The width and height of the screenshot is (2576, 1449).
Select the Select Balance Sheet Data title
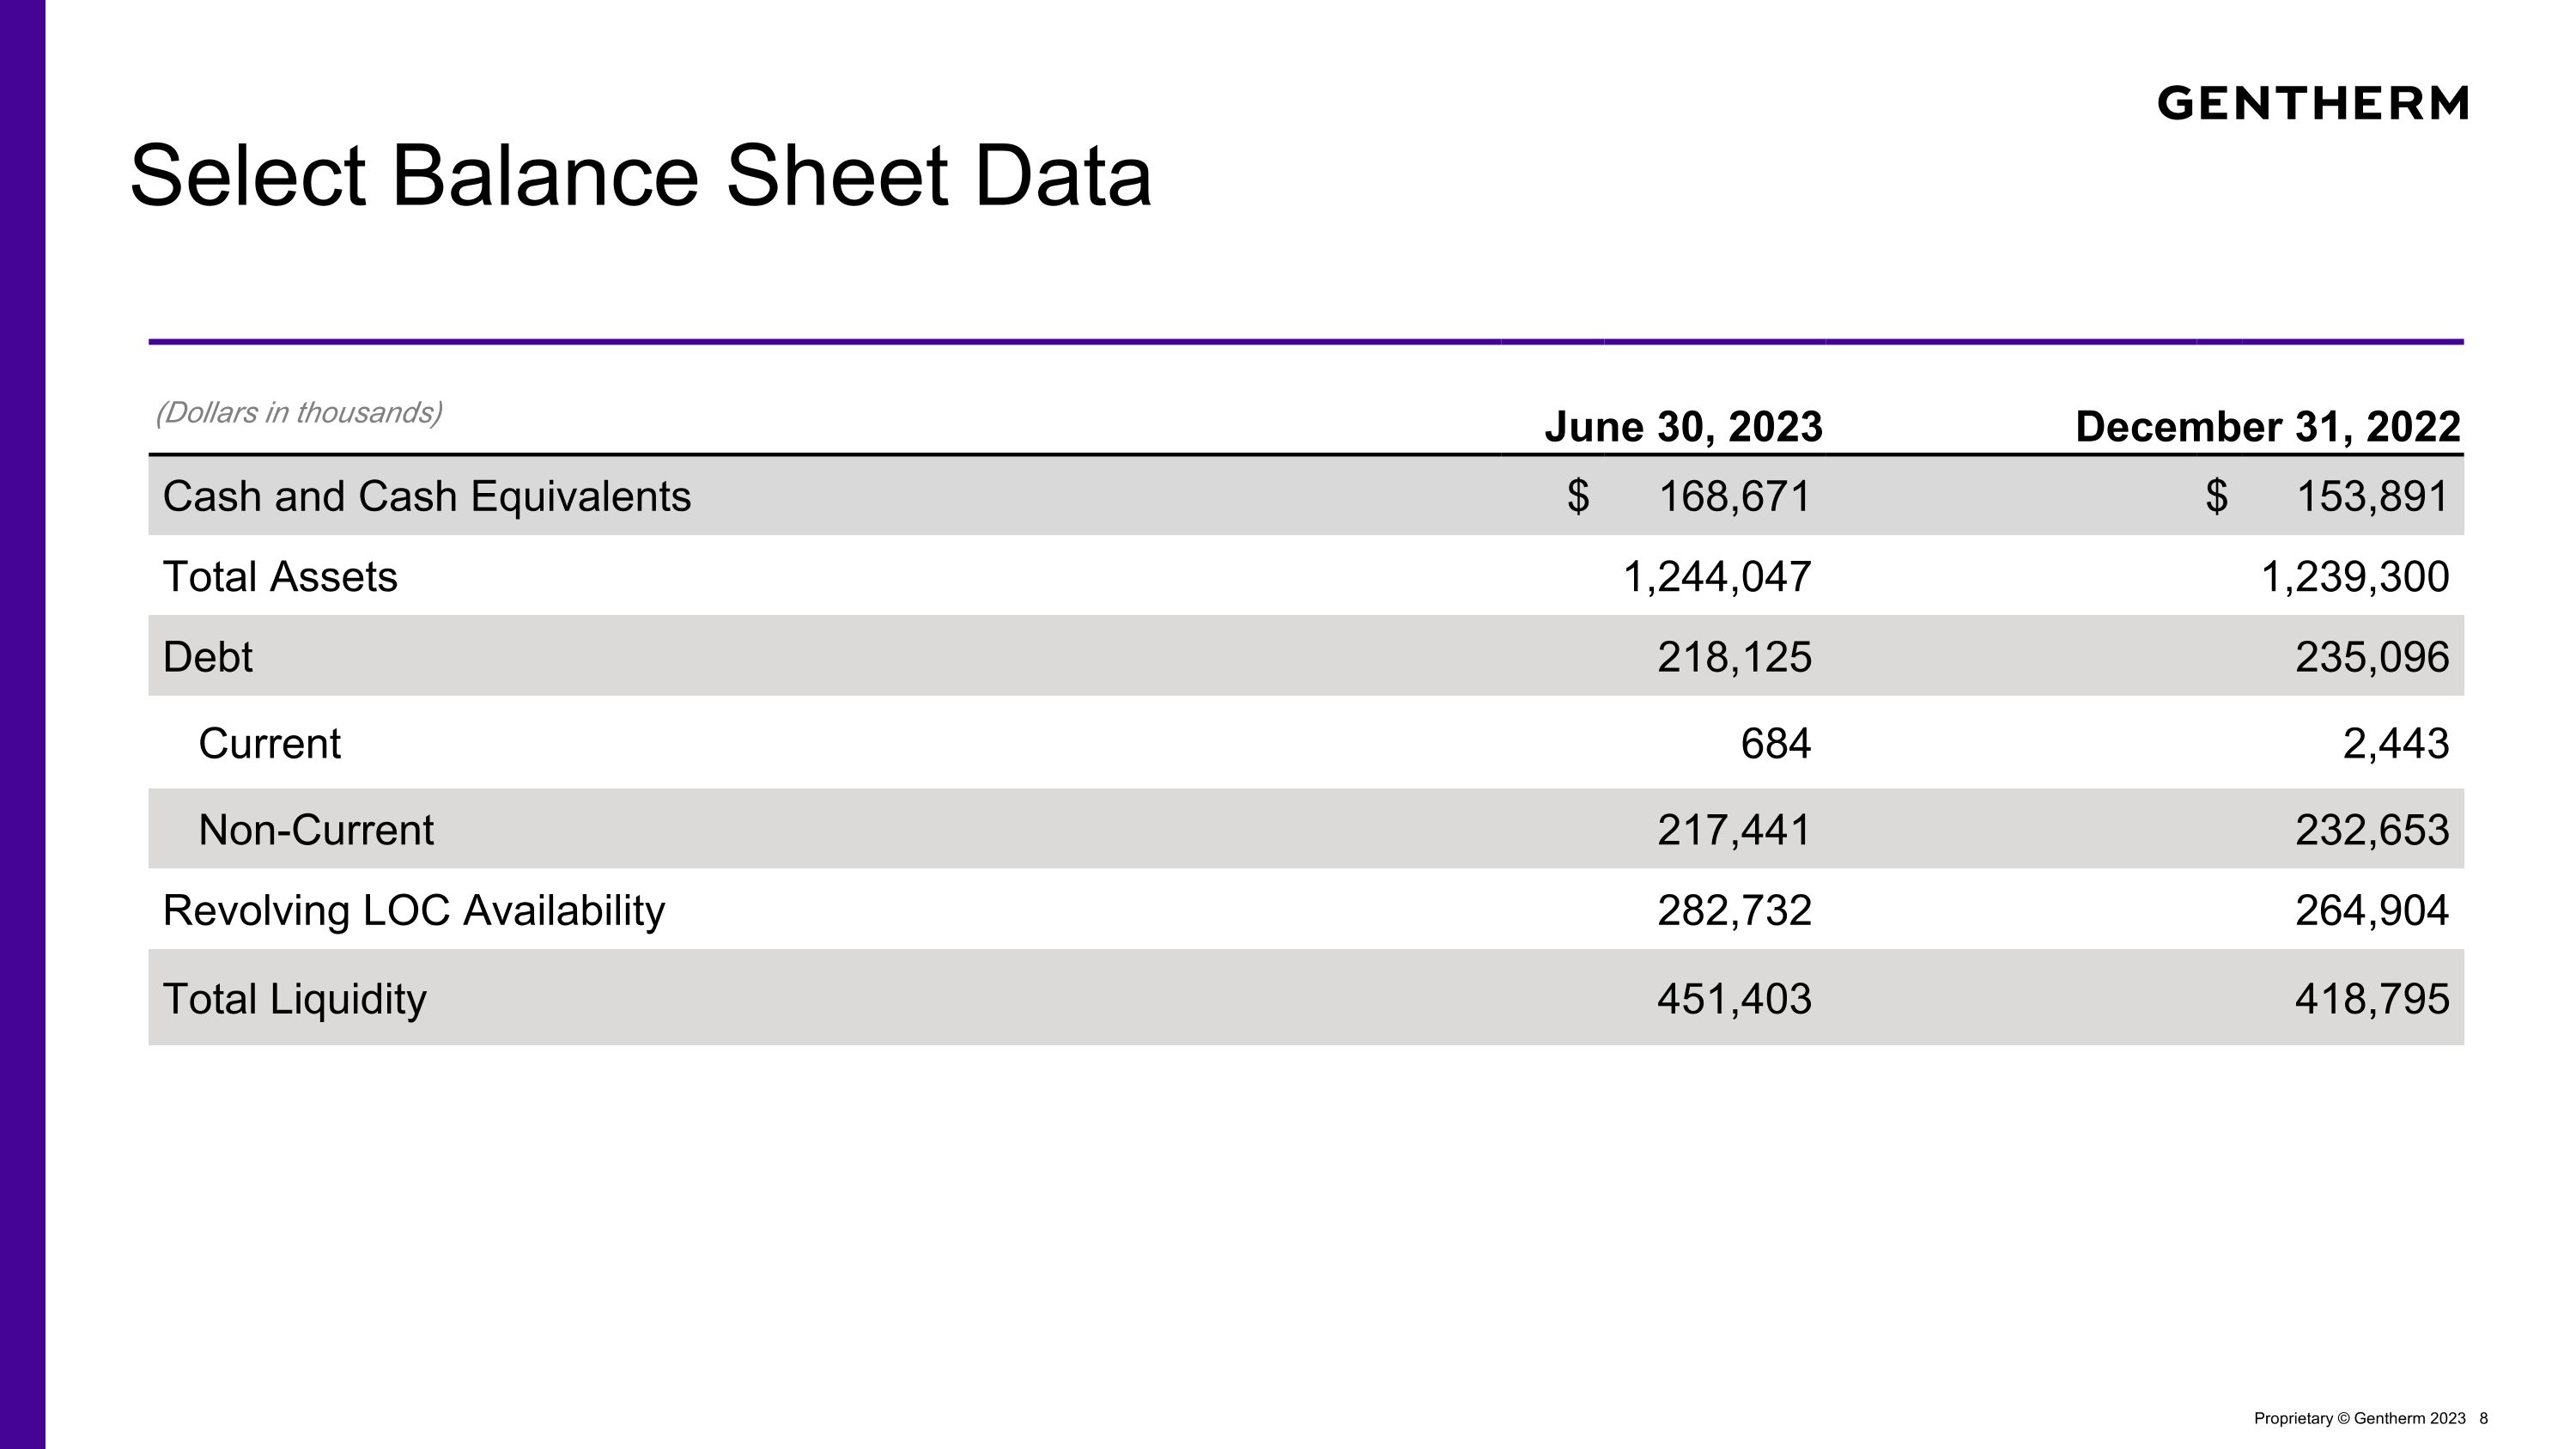click(x=640, y=177)
